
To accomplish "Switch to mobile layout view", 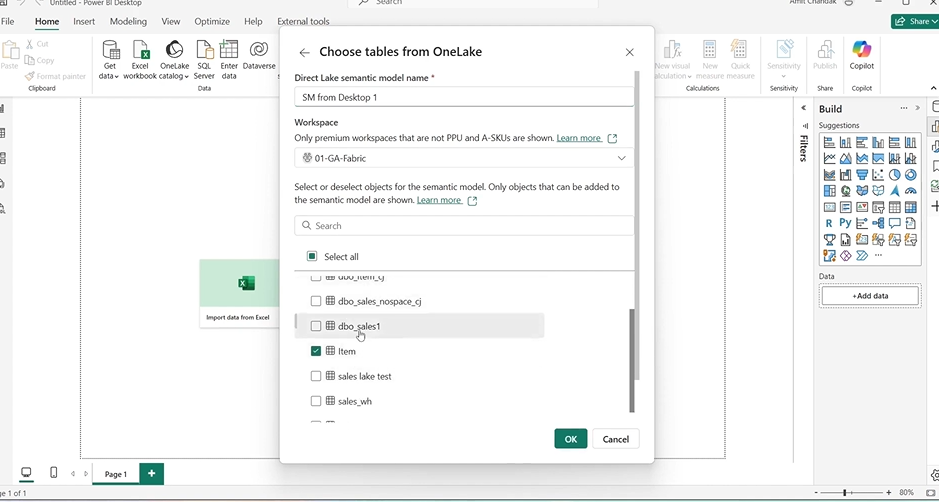I will [53, 473].
